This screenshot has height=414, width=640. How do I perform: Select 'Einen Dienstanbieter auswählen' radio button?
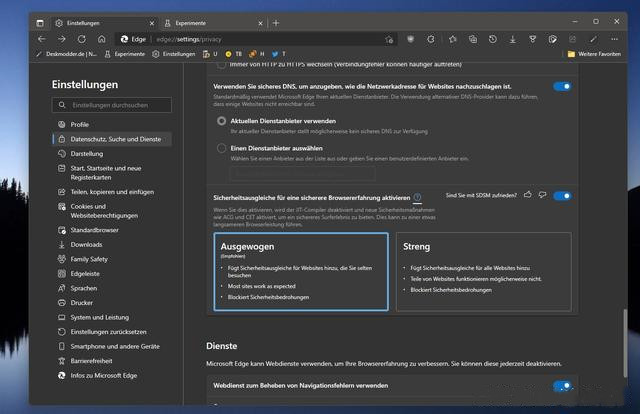tap(222, 147)
